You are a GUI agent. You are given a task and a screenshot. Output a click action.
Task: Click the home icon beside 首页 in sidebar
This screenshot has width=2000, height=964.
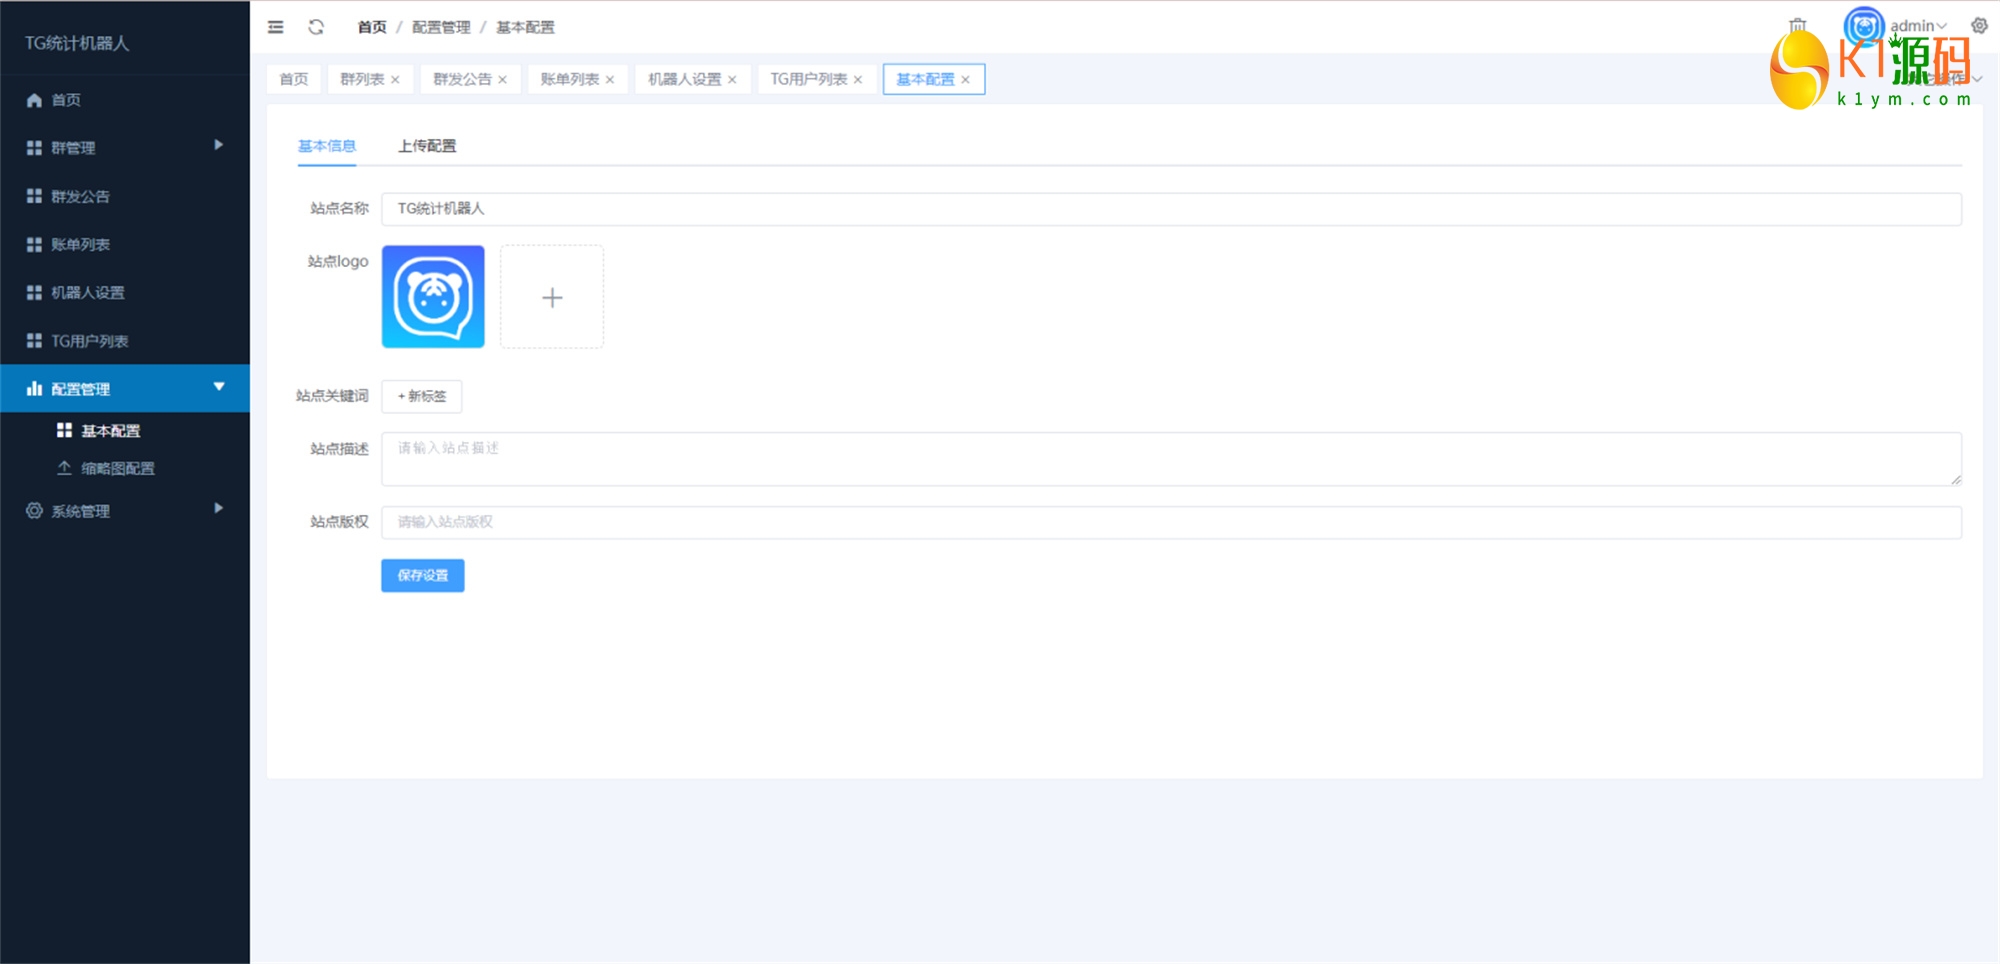[x=34, y=100]
